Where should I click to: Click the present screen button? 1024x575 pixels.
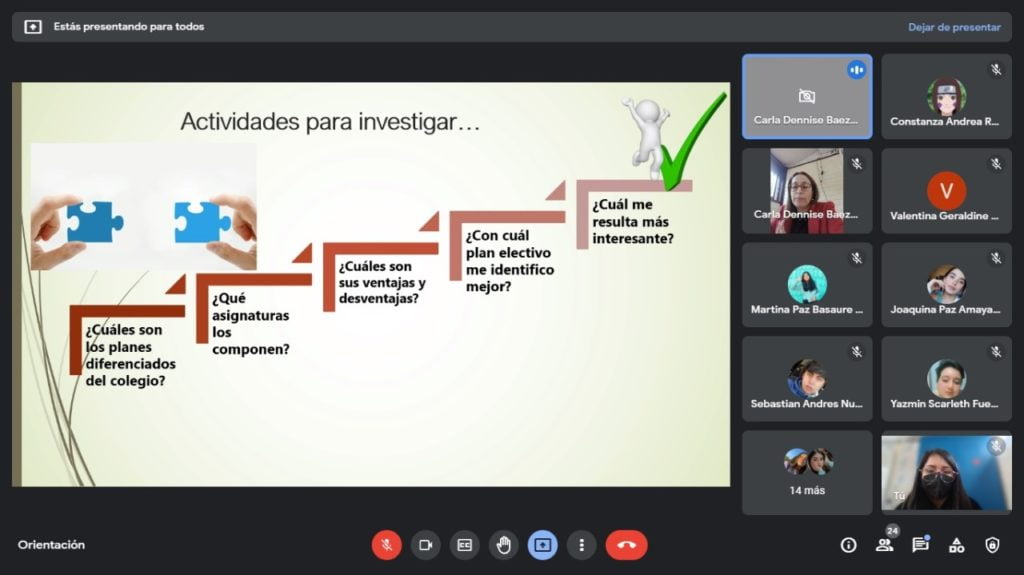point(543,545)
